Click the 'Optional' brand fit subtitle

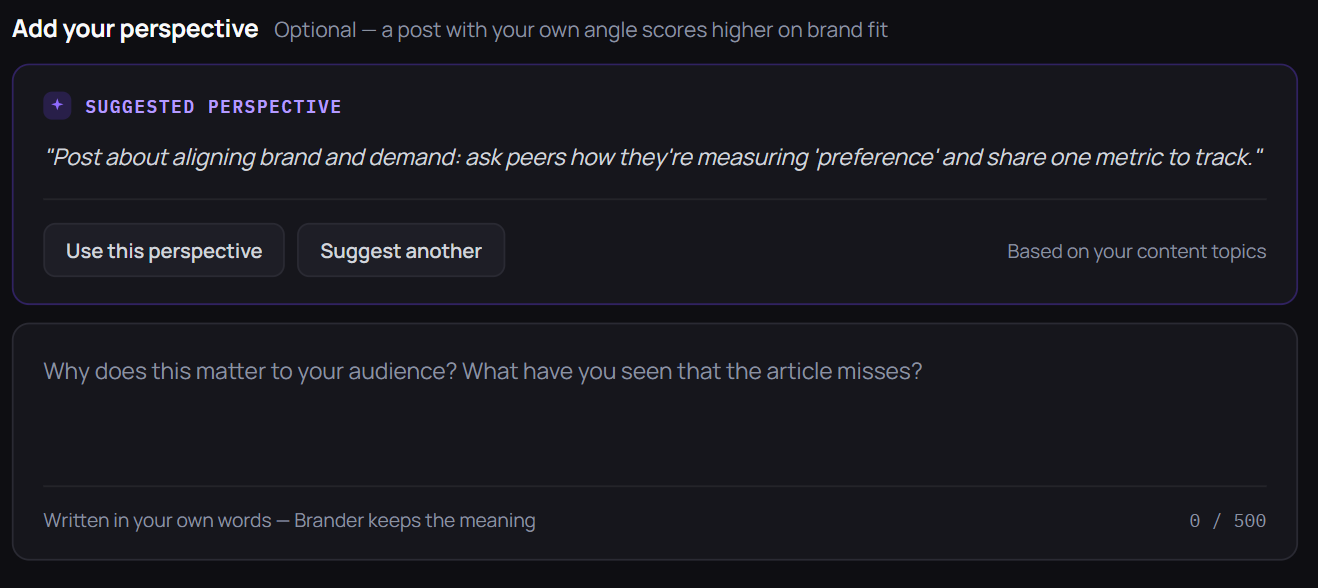pyautogui.click(x=581, y=30)
